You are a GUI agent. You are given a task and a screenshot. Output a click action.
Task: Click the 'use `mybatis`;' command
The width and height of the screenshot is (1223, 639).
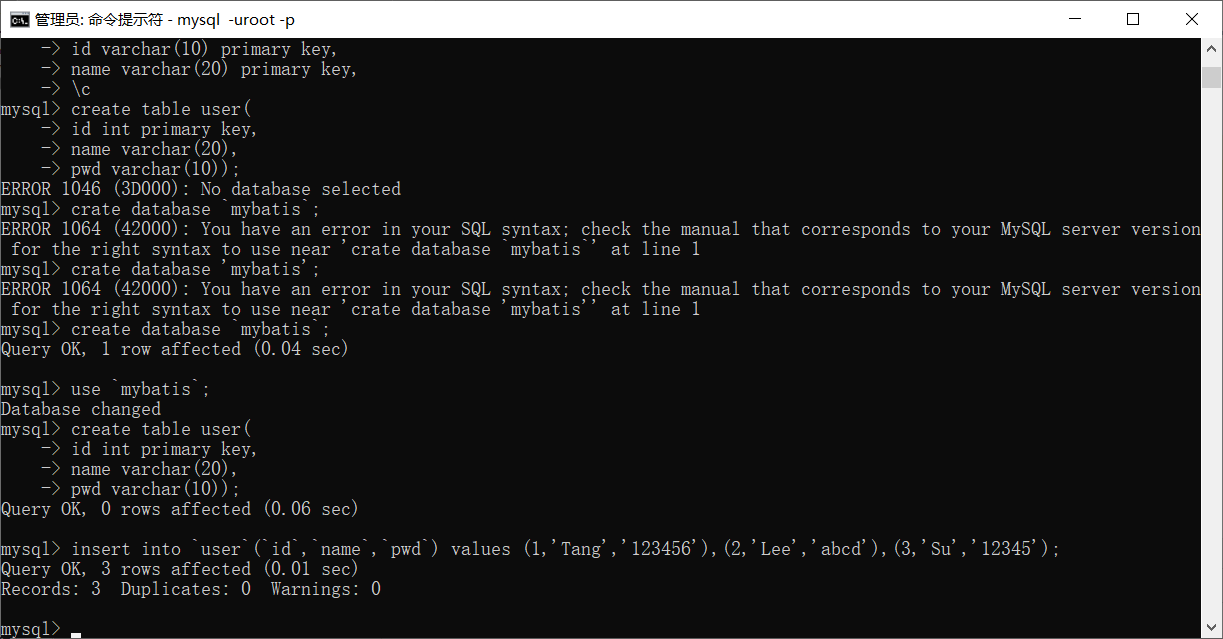(x=141, y=389)
